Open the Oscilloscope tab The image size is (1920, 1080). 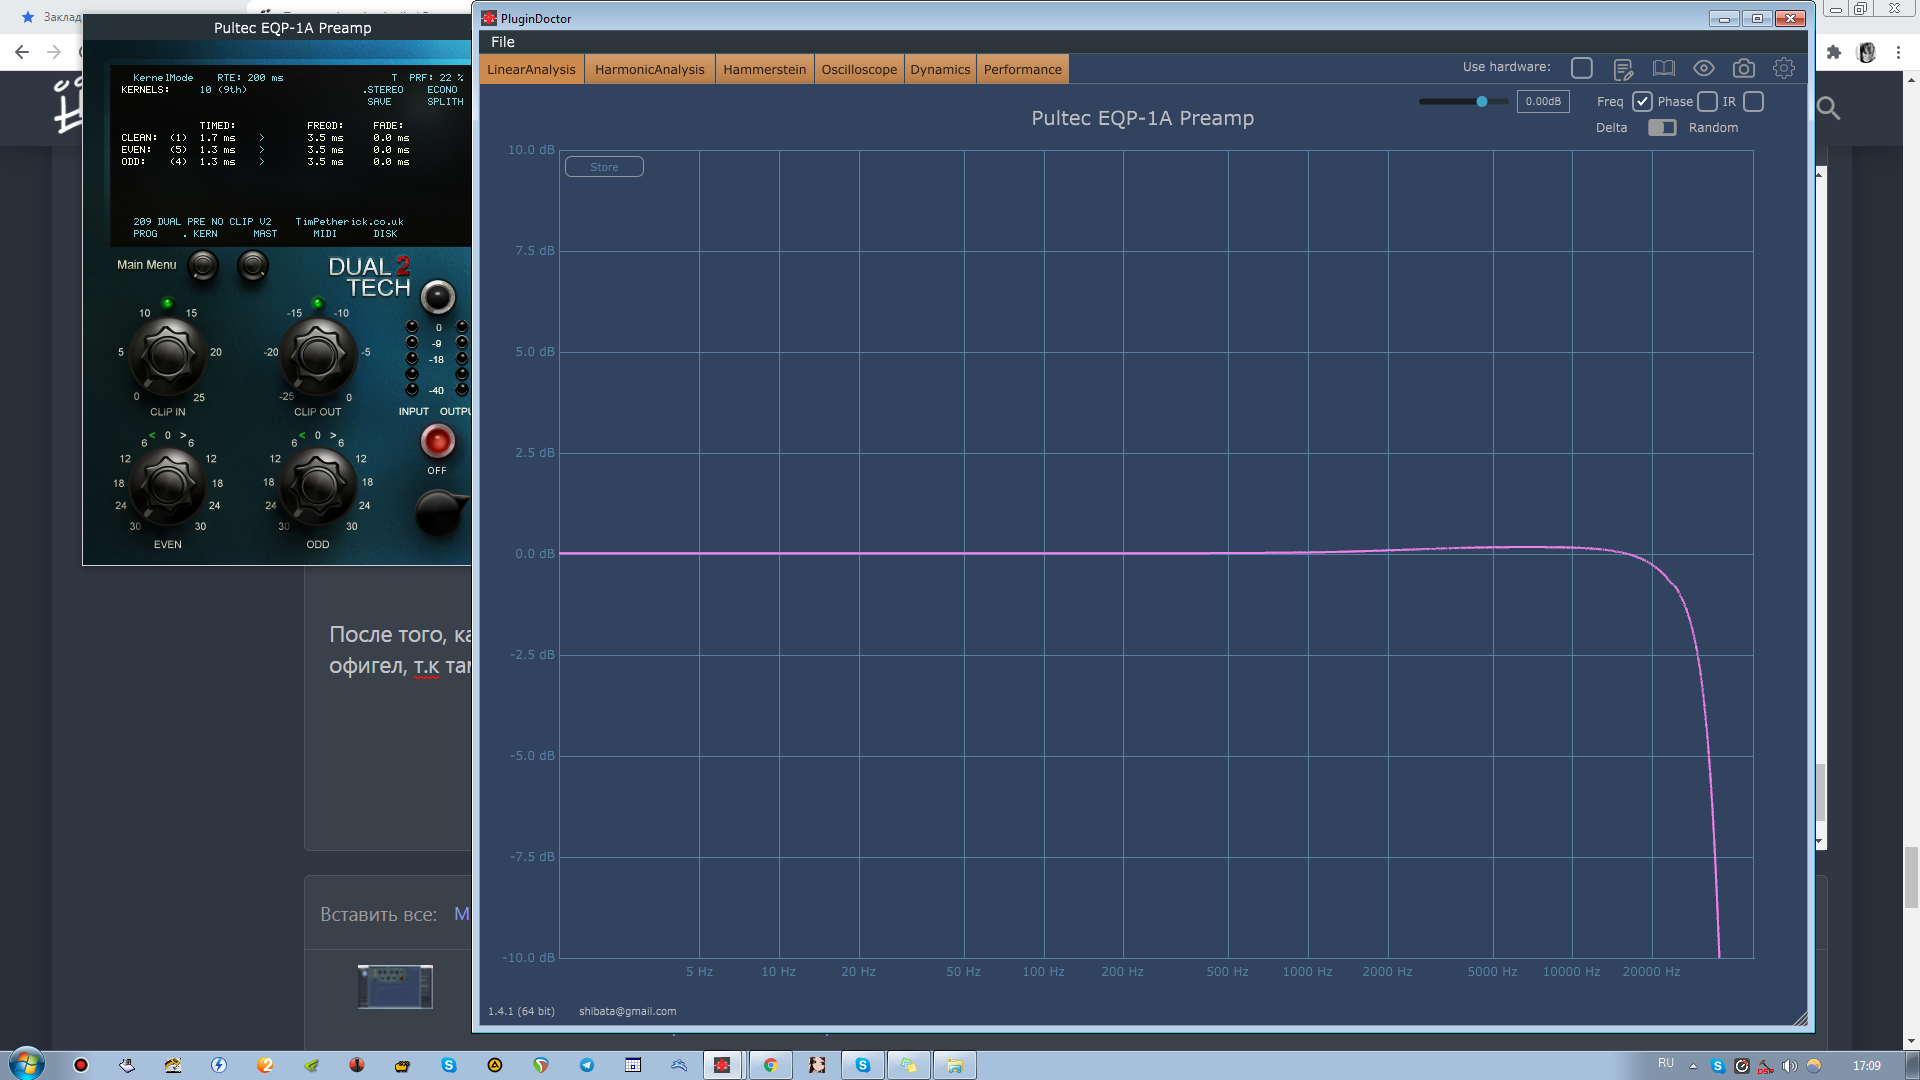pyautogui.click(x=859, y=69)
